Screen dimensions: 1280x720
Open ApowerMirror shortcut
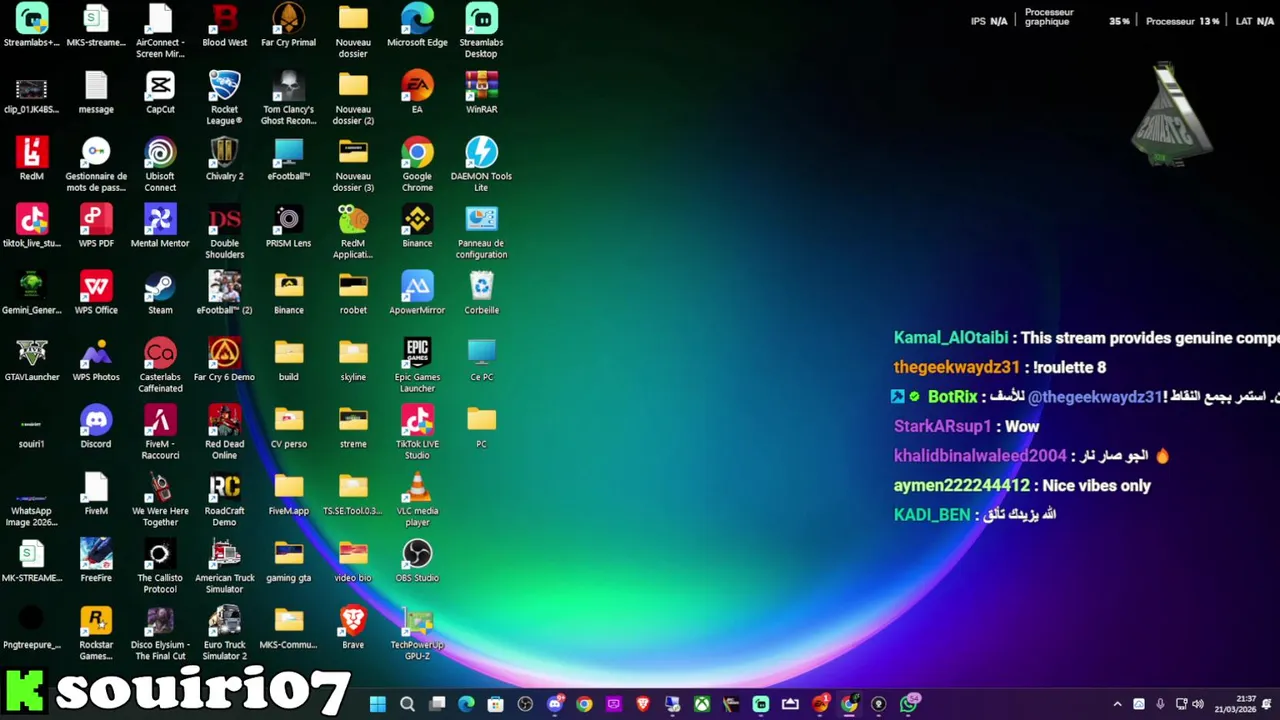417,293
